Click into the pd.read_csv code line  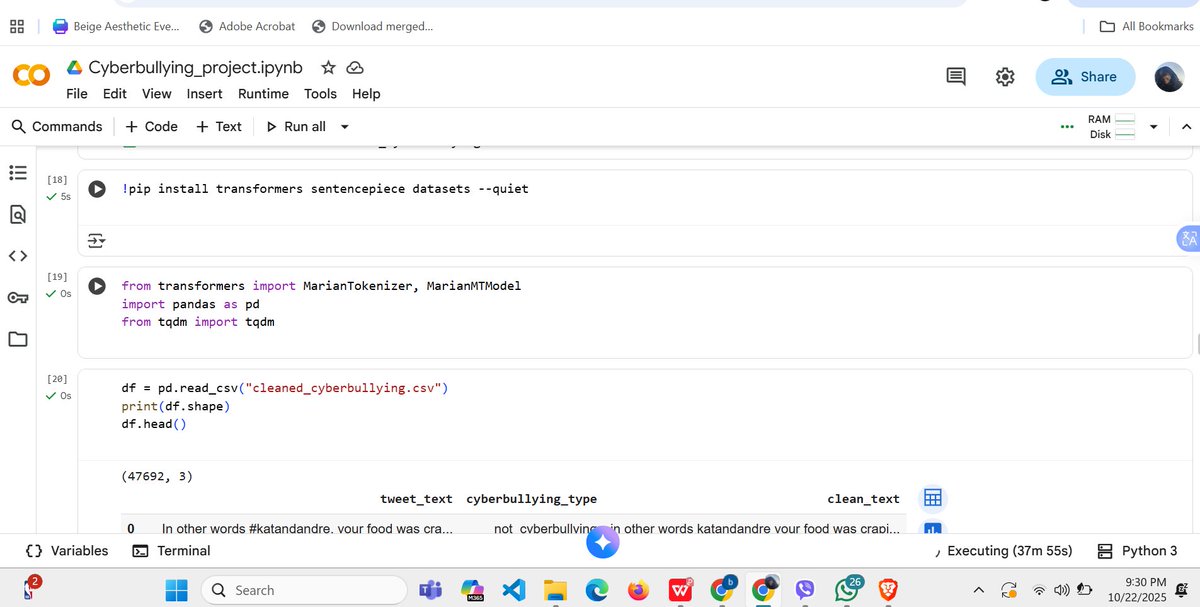[285, 388]
